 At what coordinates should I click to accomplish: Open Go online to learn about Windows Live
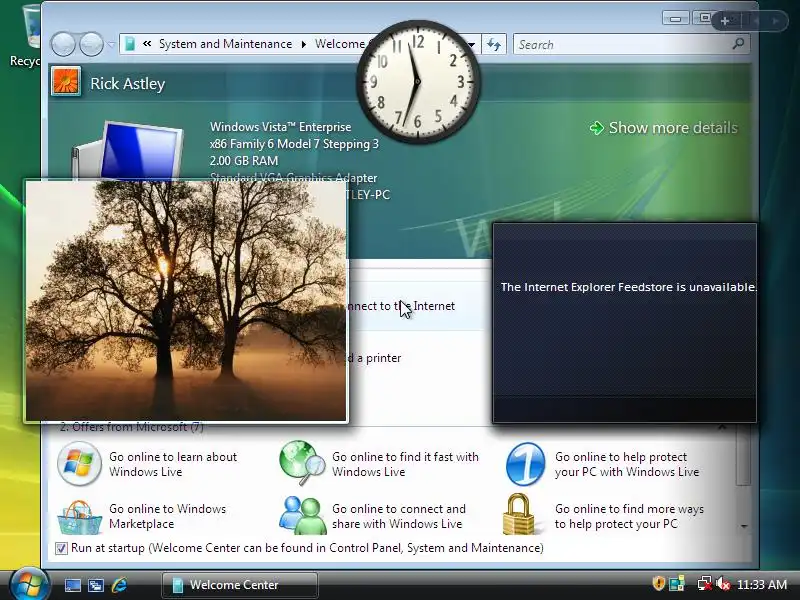tap(173, 464)
